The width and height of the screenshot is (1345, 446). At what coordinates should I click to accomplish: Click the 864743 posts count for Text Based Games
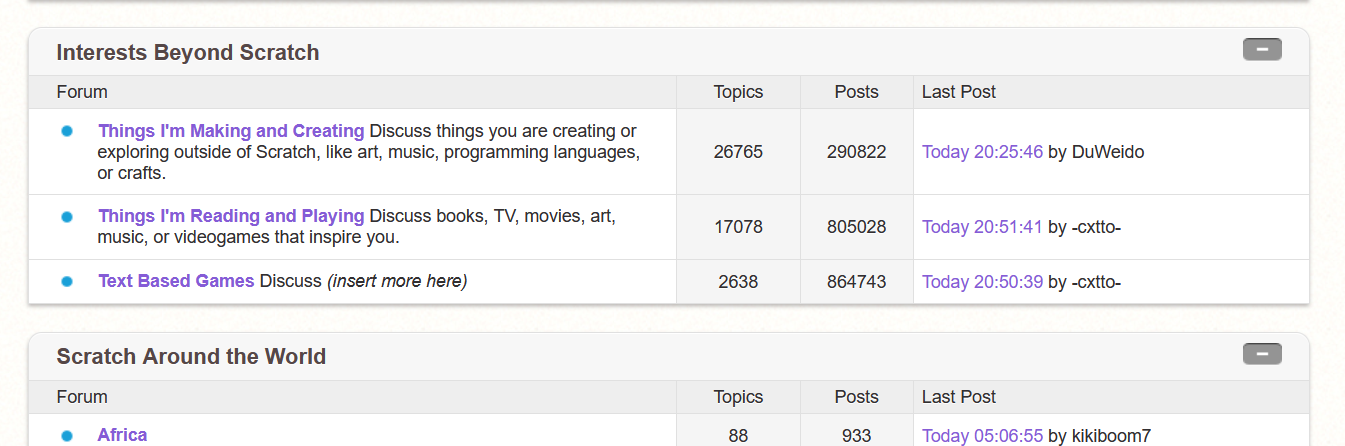click(x=856, y=282)
